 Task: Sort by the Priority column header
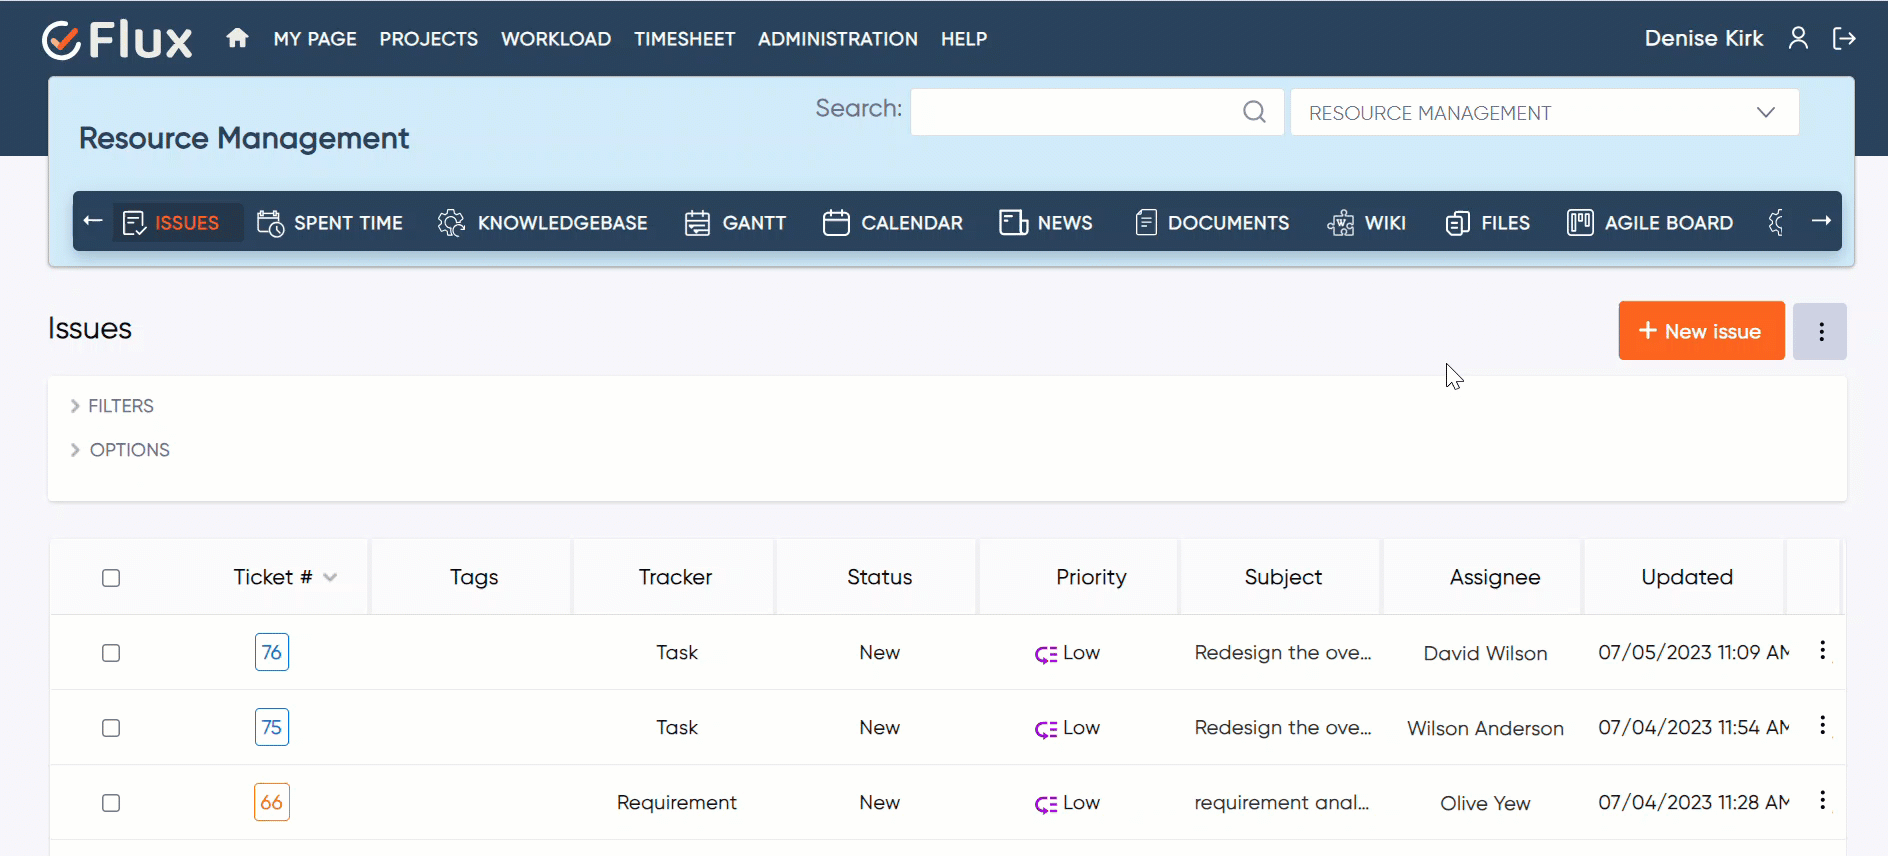click(x=1090, y=577)
